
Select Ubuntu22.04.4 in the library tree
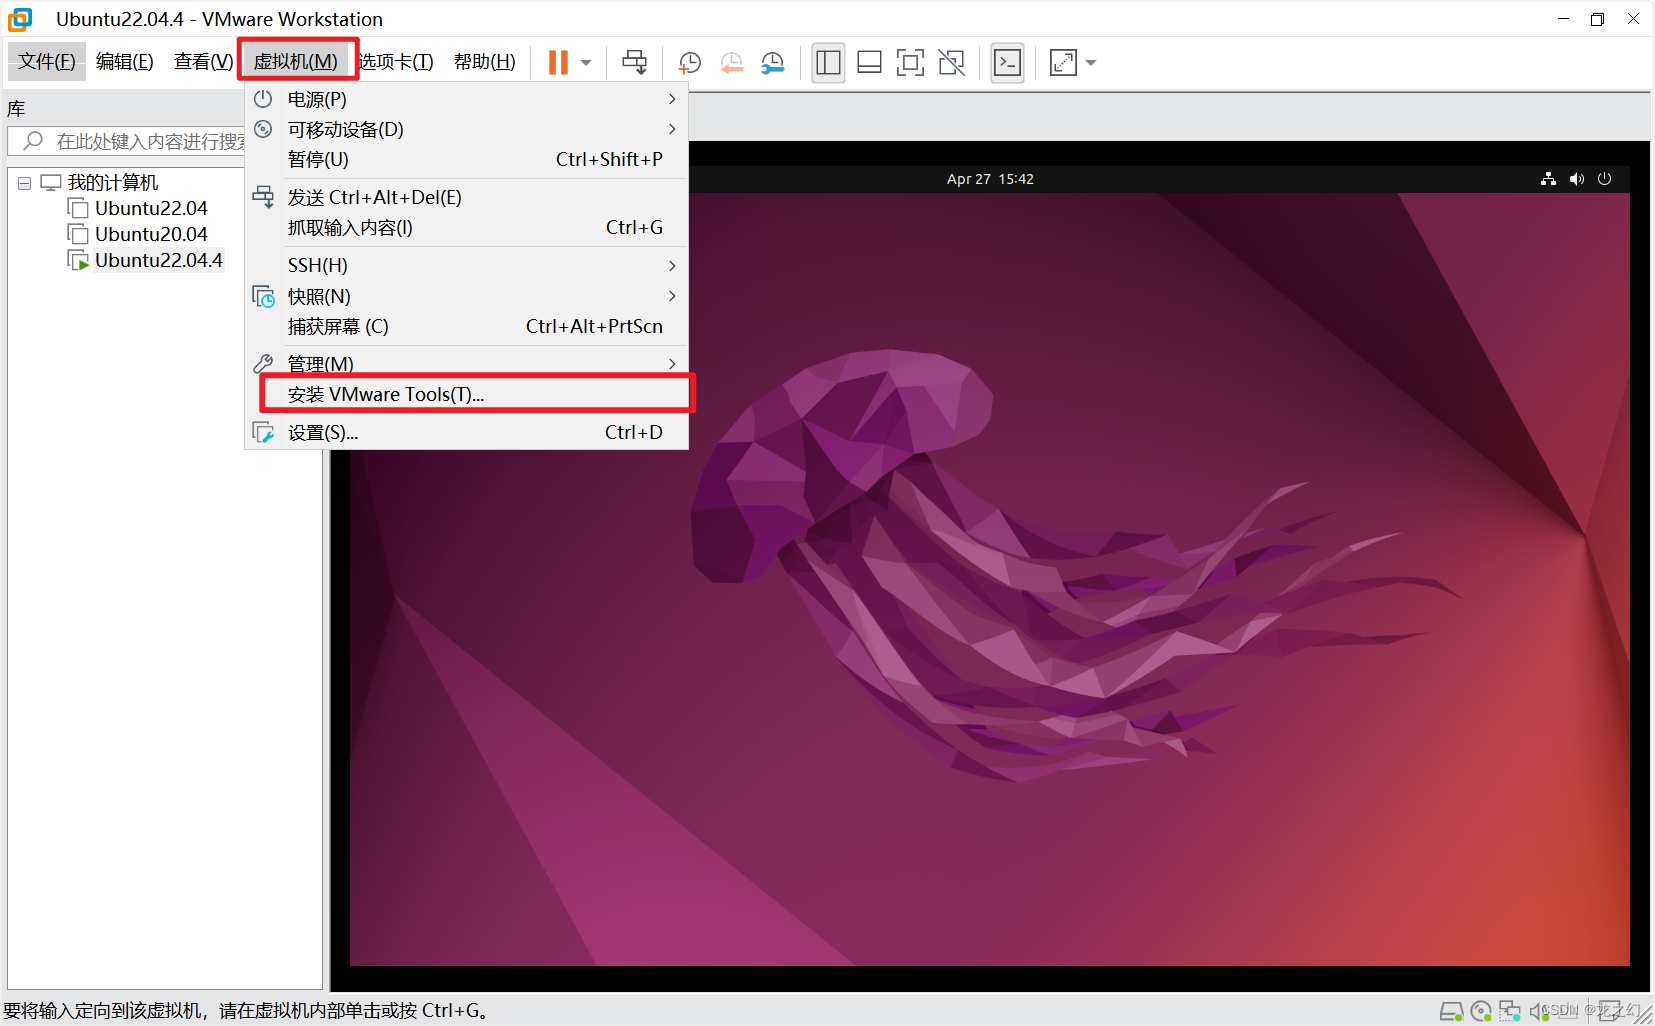pos(158,260)
